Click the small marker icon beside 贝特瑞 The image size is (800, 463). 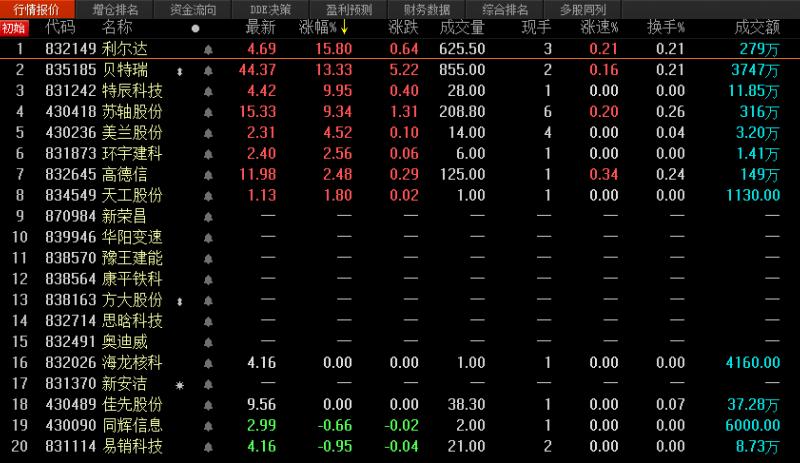coord(180,71)
